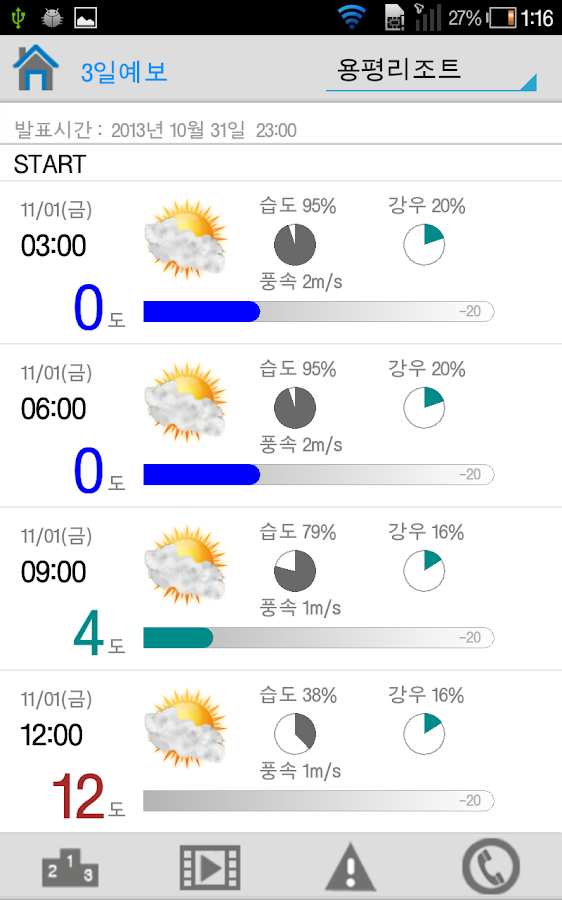Tap the phone call icon
Image resolution: width=562 pixels, height=900 pixels.
click(491, 867)
